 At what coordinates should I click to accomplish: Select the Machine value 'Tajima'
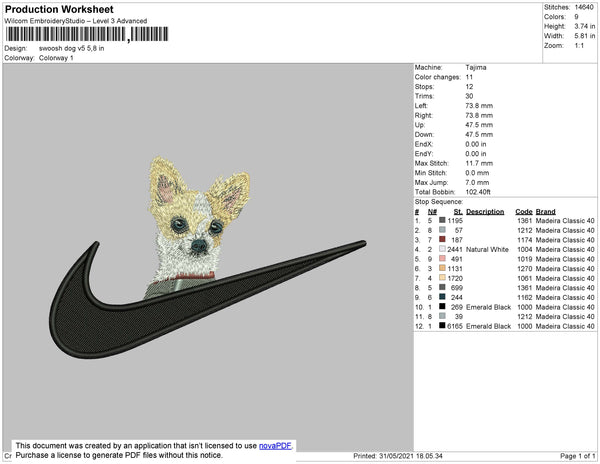click(476, 67)
